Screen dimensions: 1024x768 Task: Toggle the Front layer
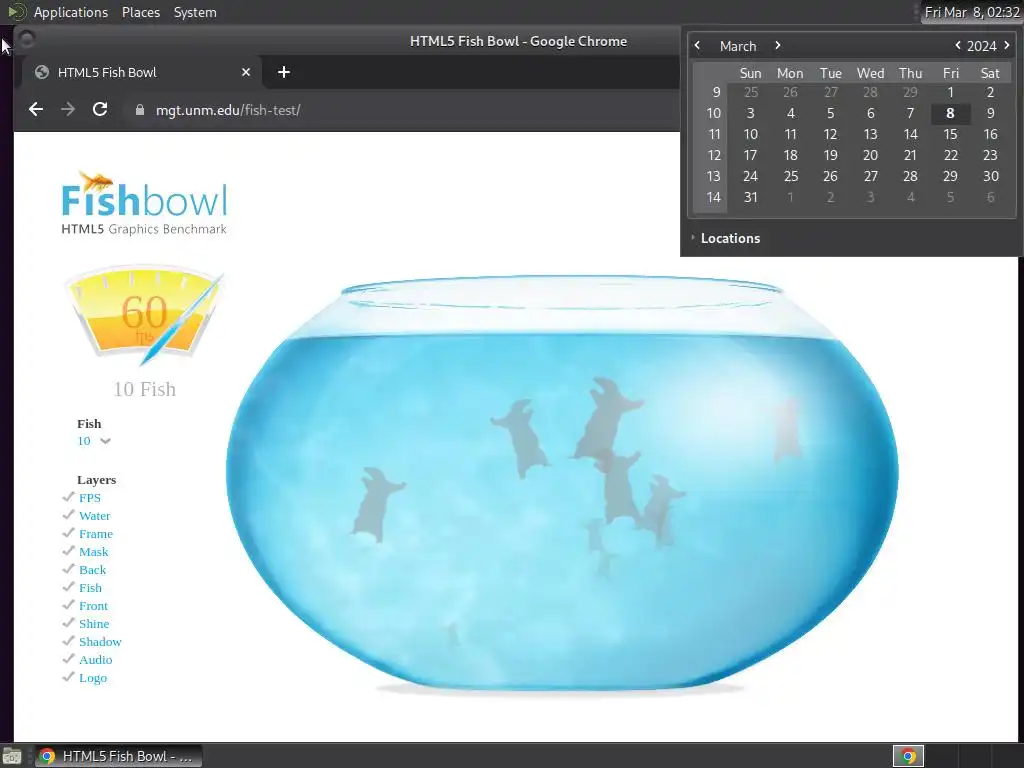coord(69,605)
